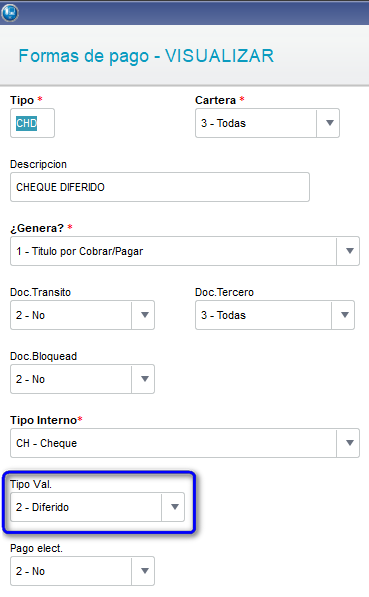
Task: Click the Formas de pago - VISUALIZAR heading
Action: coord(146,56)
